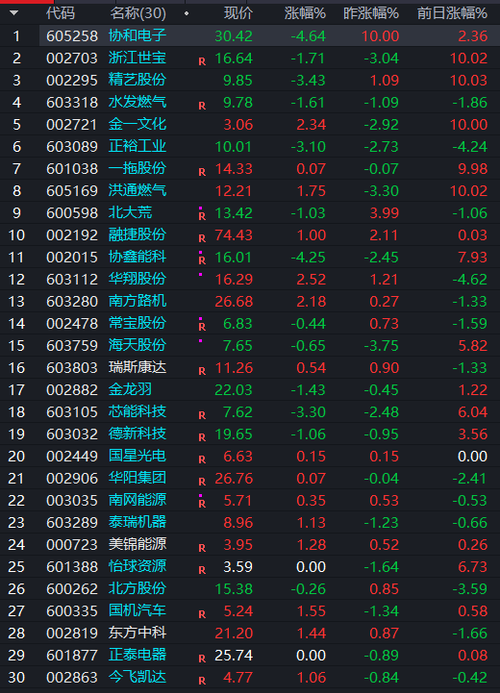The width and height of the screenshot is (500, 693).
Task: Click the dot icon after 名称(30) header
Action: [x=187, y=13]
